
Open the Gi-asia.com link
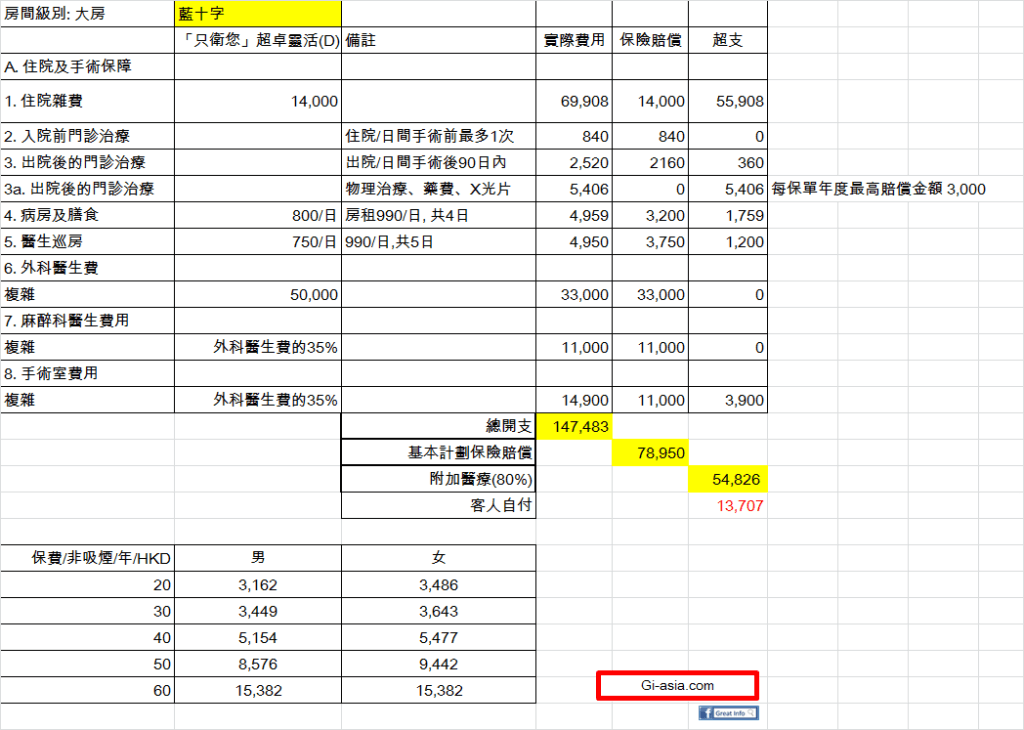677,686
